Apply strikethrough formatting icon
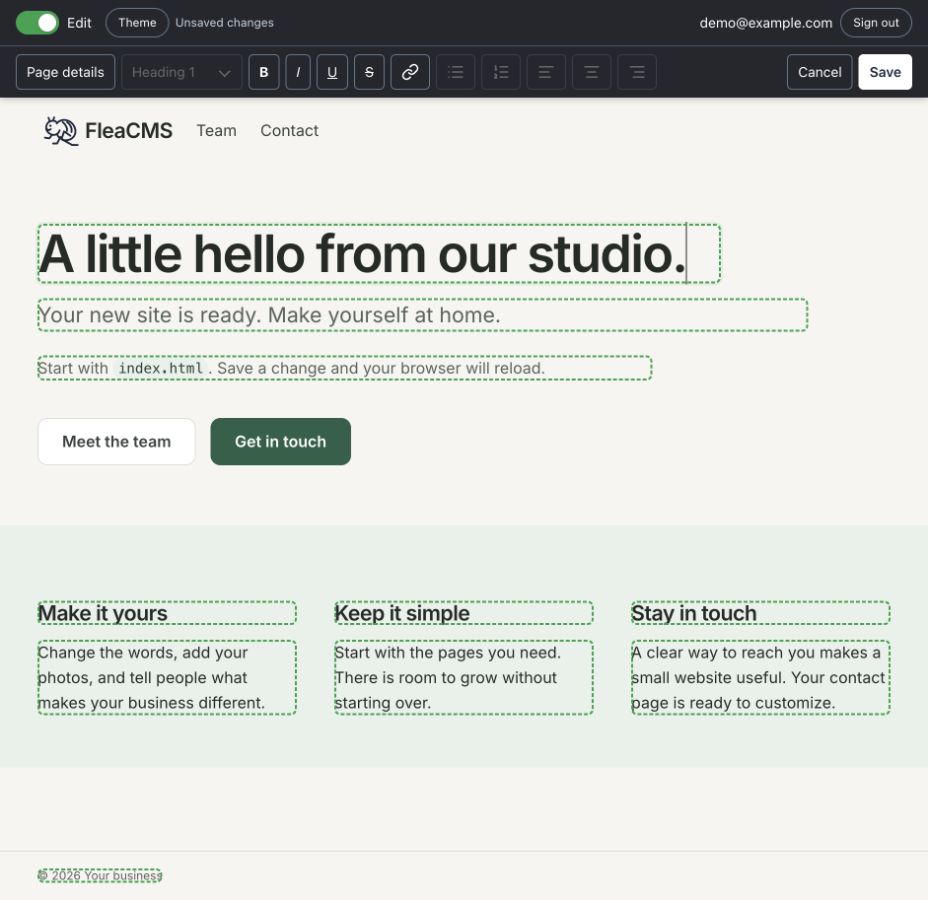928x900 pixels. pos(369,72)
